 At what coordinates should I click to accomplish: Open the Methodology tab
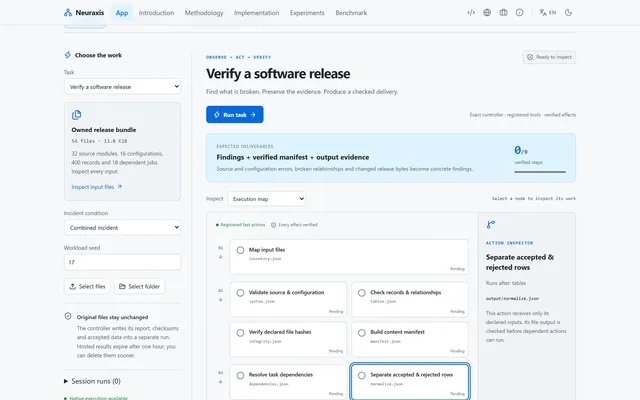204,13
